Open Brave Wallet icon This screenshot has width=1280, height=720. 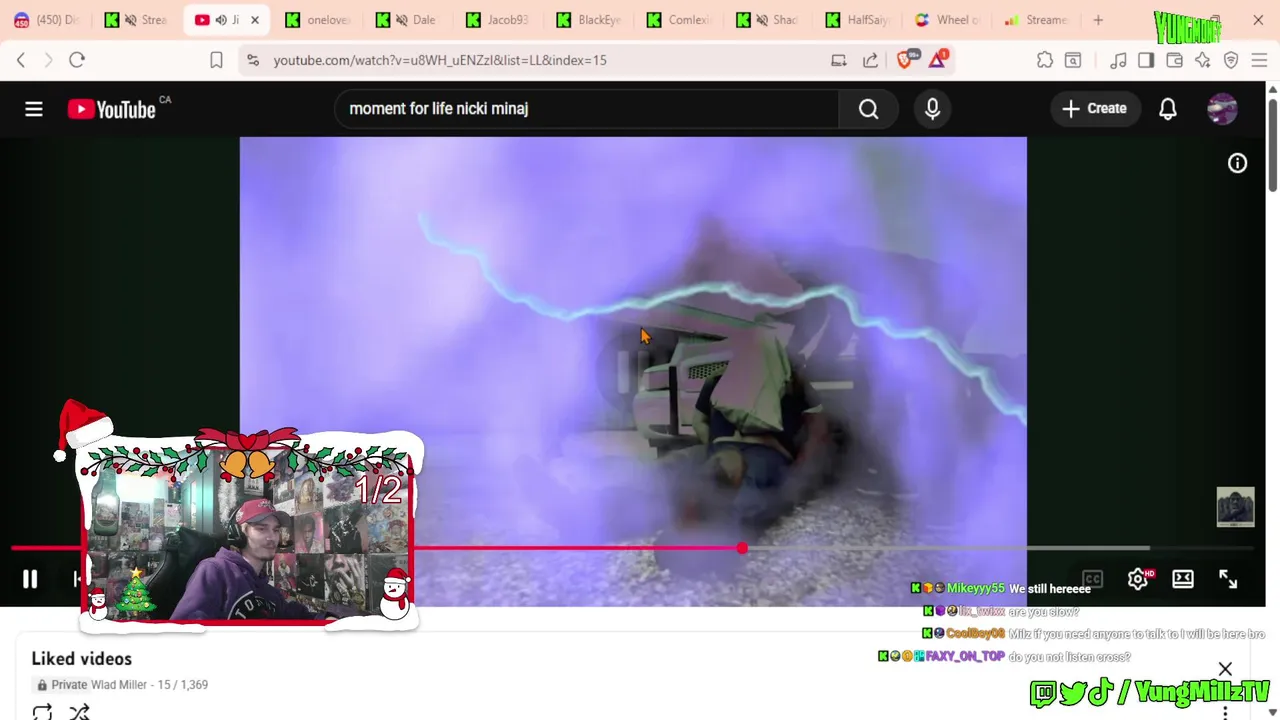(1174, 60)
